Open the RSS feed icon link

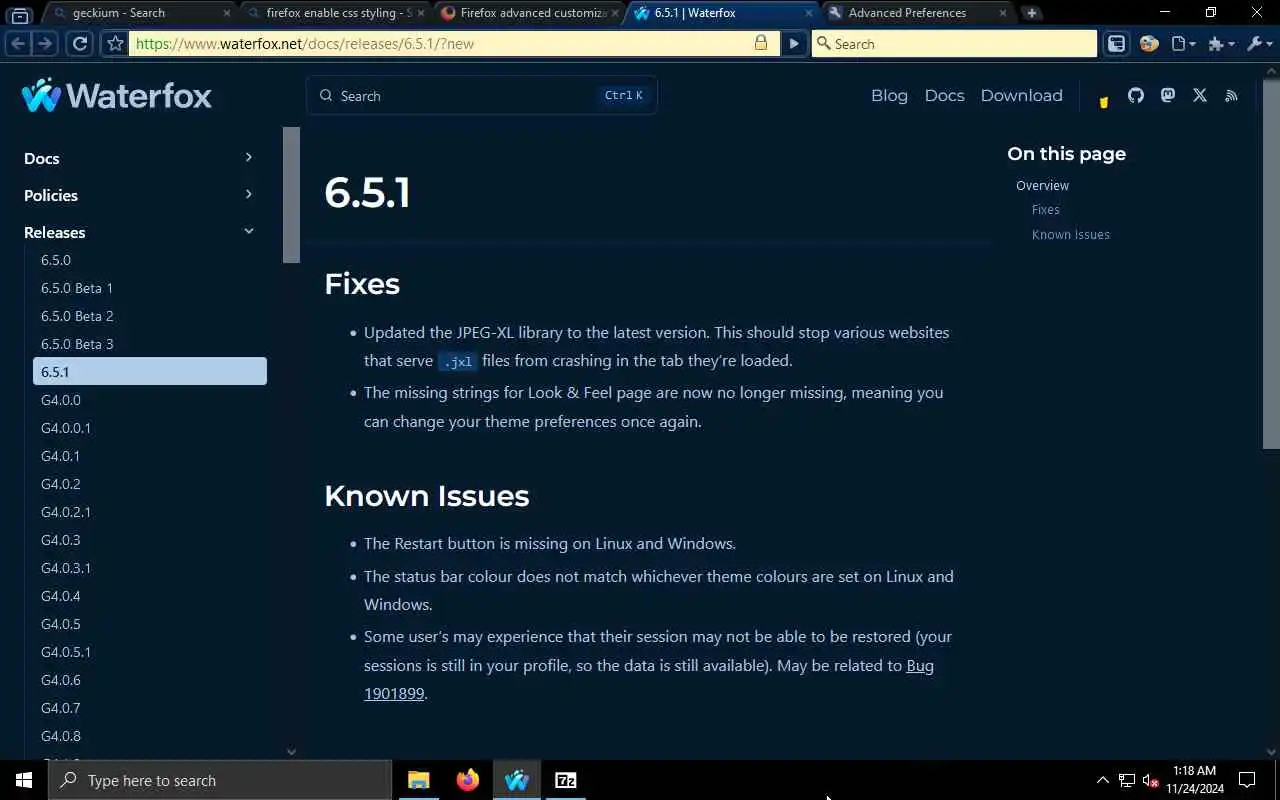click(1232, 95)
